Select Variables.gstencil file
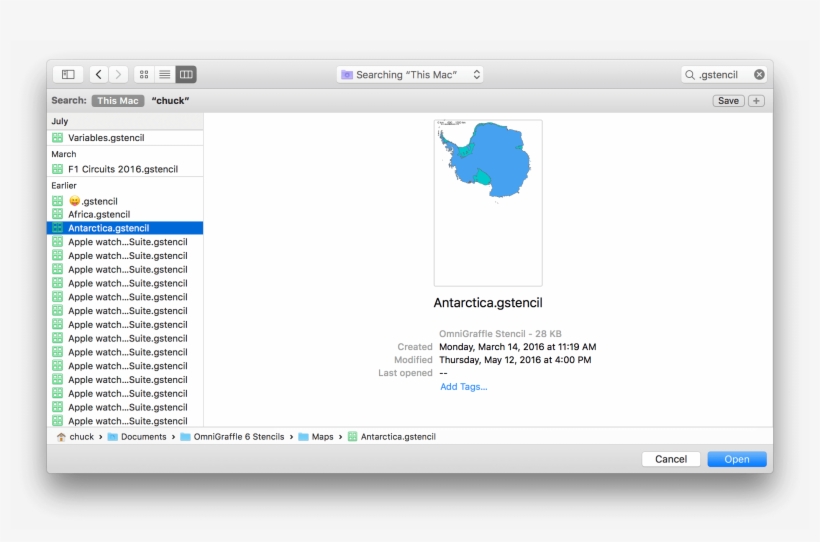 (x=125, y=138)
